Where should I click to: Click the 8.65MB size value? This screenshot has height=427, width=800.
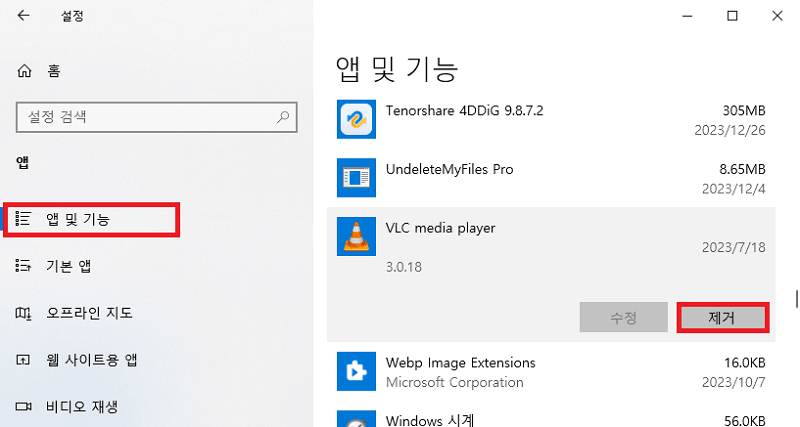(742, 169)
